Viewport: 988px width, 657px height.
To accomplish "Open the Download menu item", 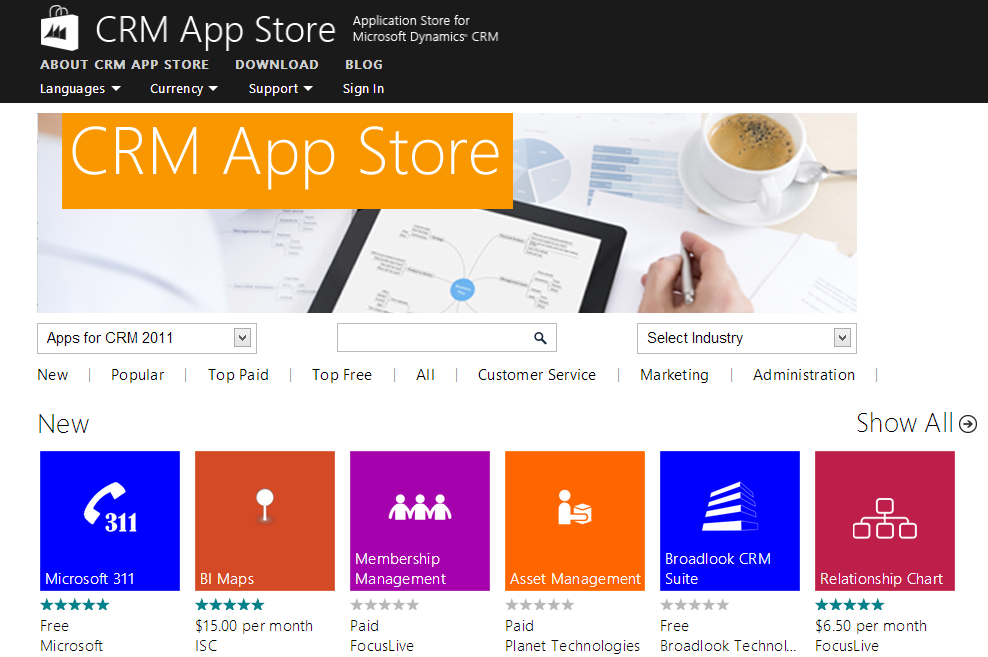I will click(277, 65).
